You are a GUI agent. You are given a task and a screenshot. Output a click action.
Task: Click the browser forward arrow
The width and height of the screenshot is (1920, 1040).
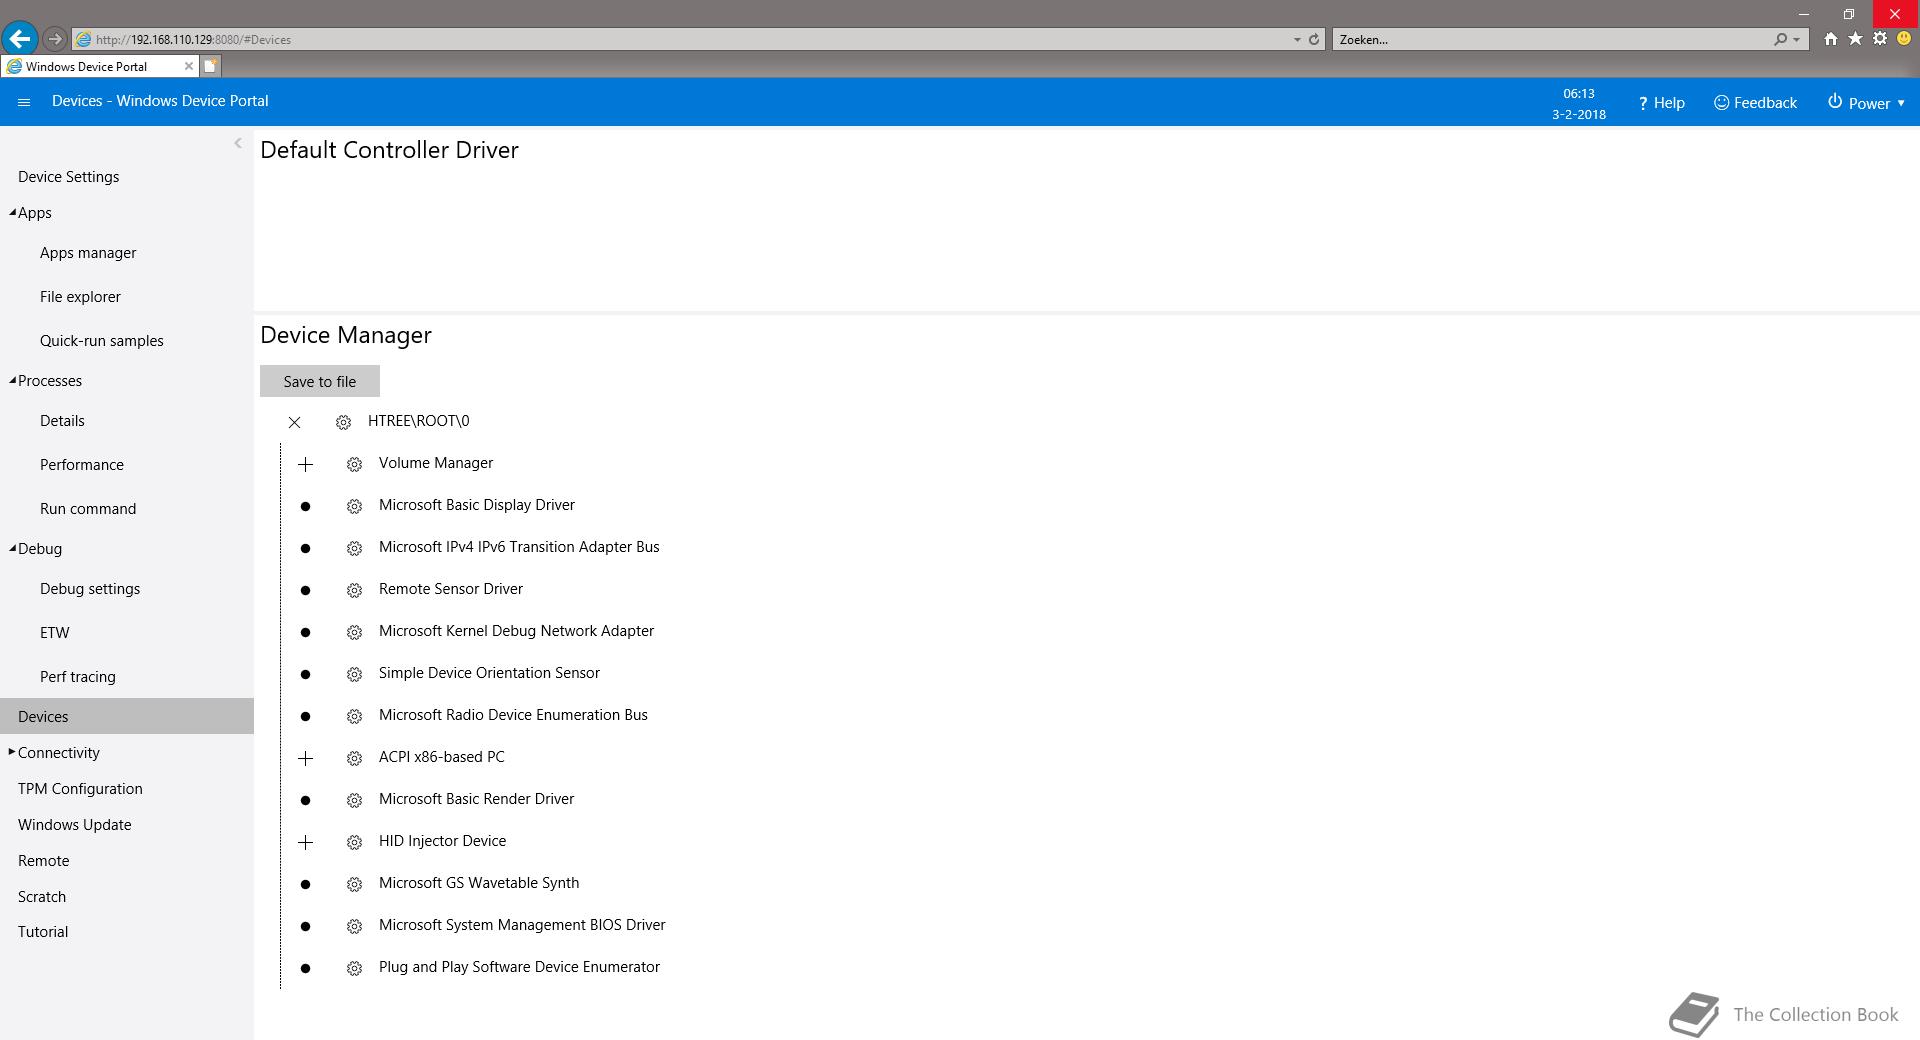55,39
